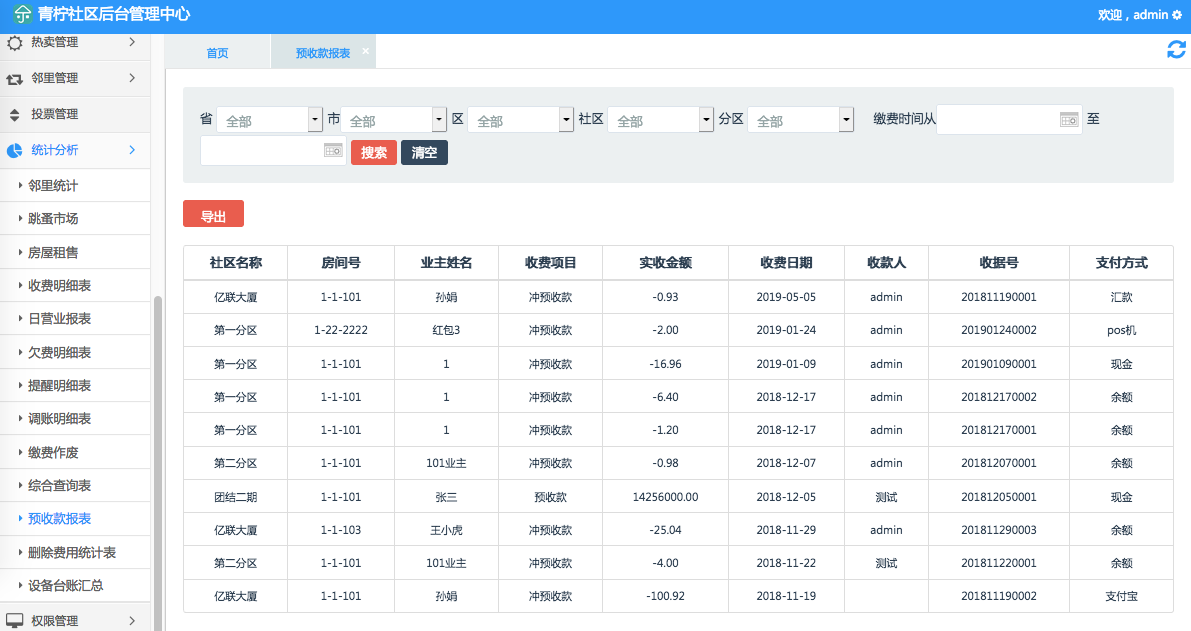Image resolution: width=1191 pixels, height=631 pixels.
Task: Click the 搜索 button
Action: coord(374,153)
